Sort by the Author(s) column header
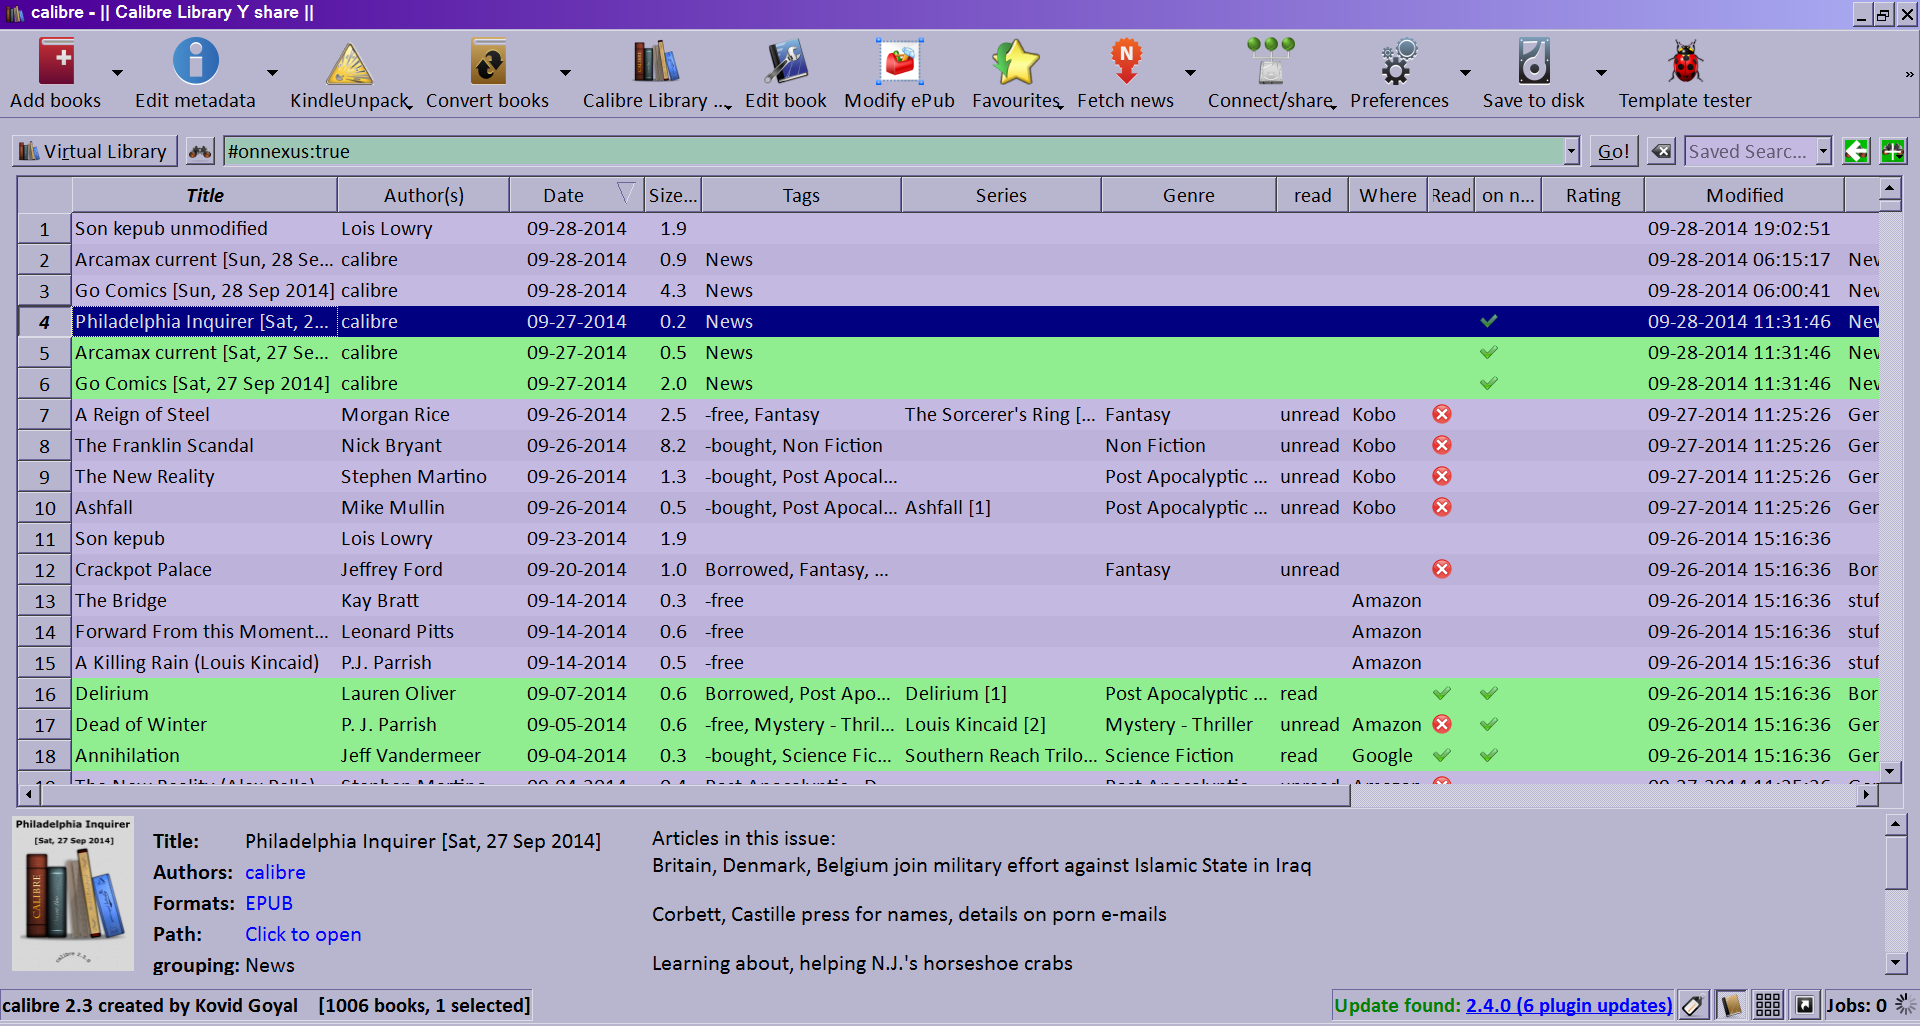The width and height of the screenshot is (1920, 1026). coord(424,195)
